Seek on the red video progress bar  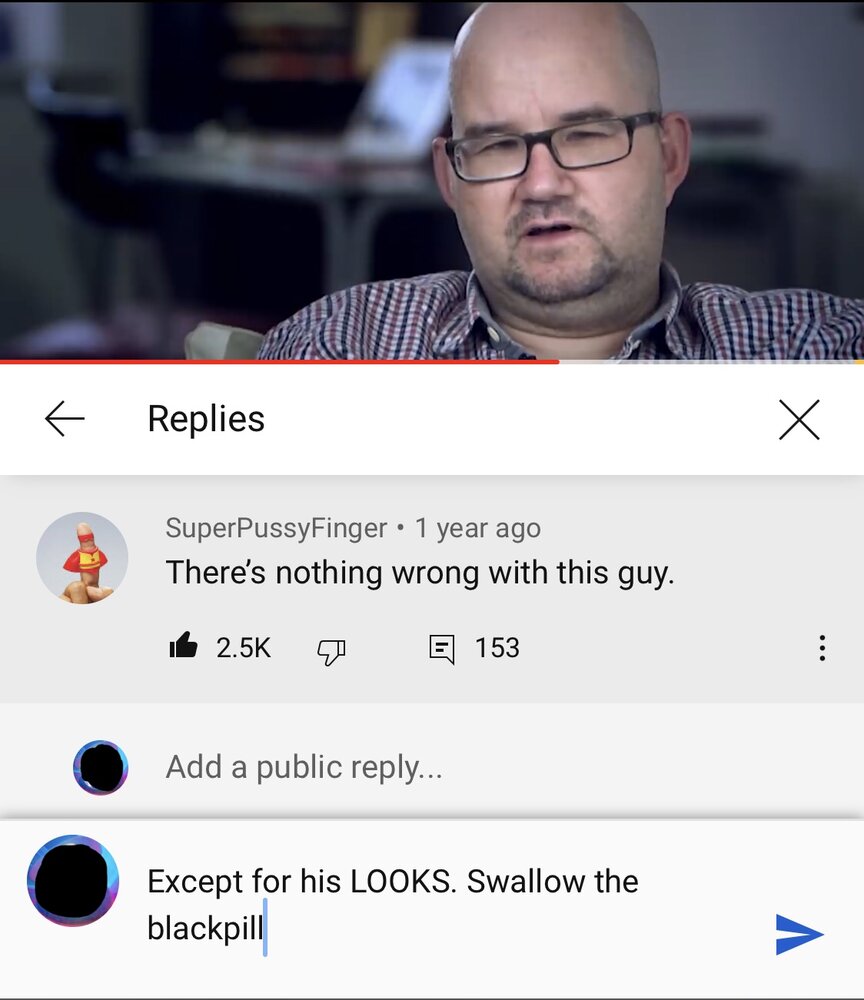[432, 362]
